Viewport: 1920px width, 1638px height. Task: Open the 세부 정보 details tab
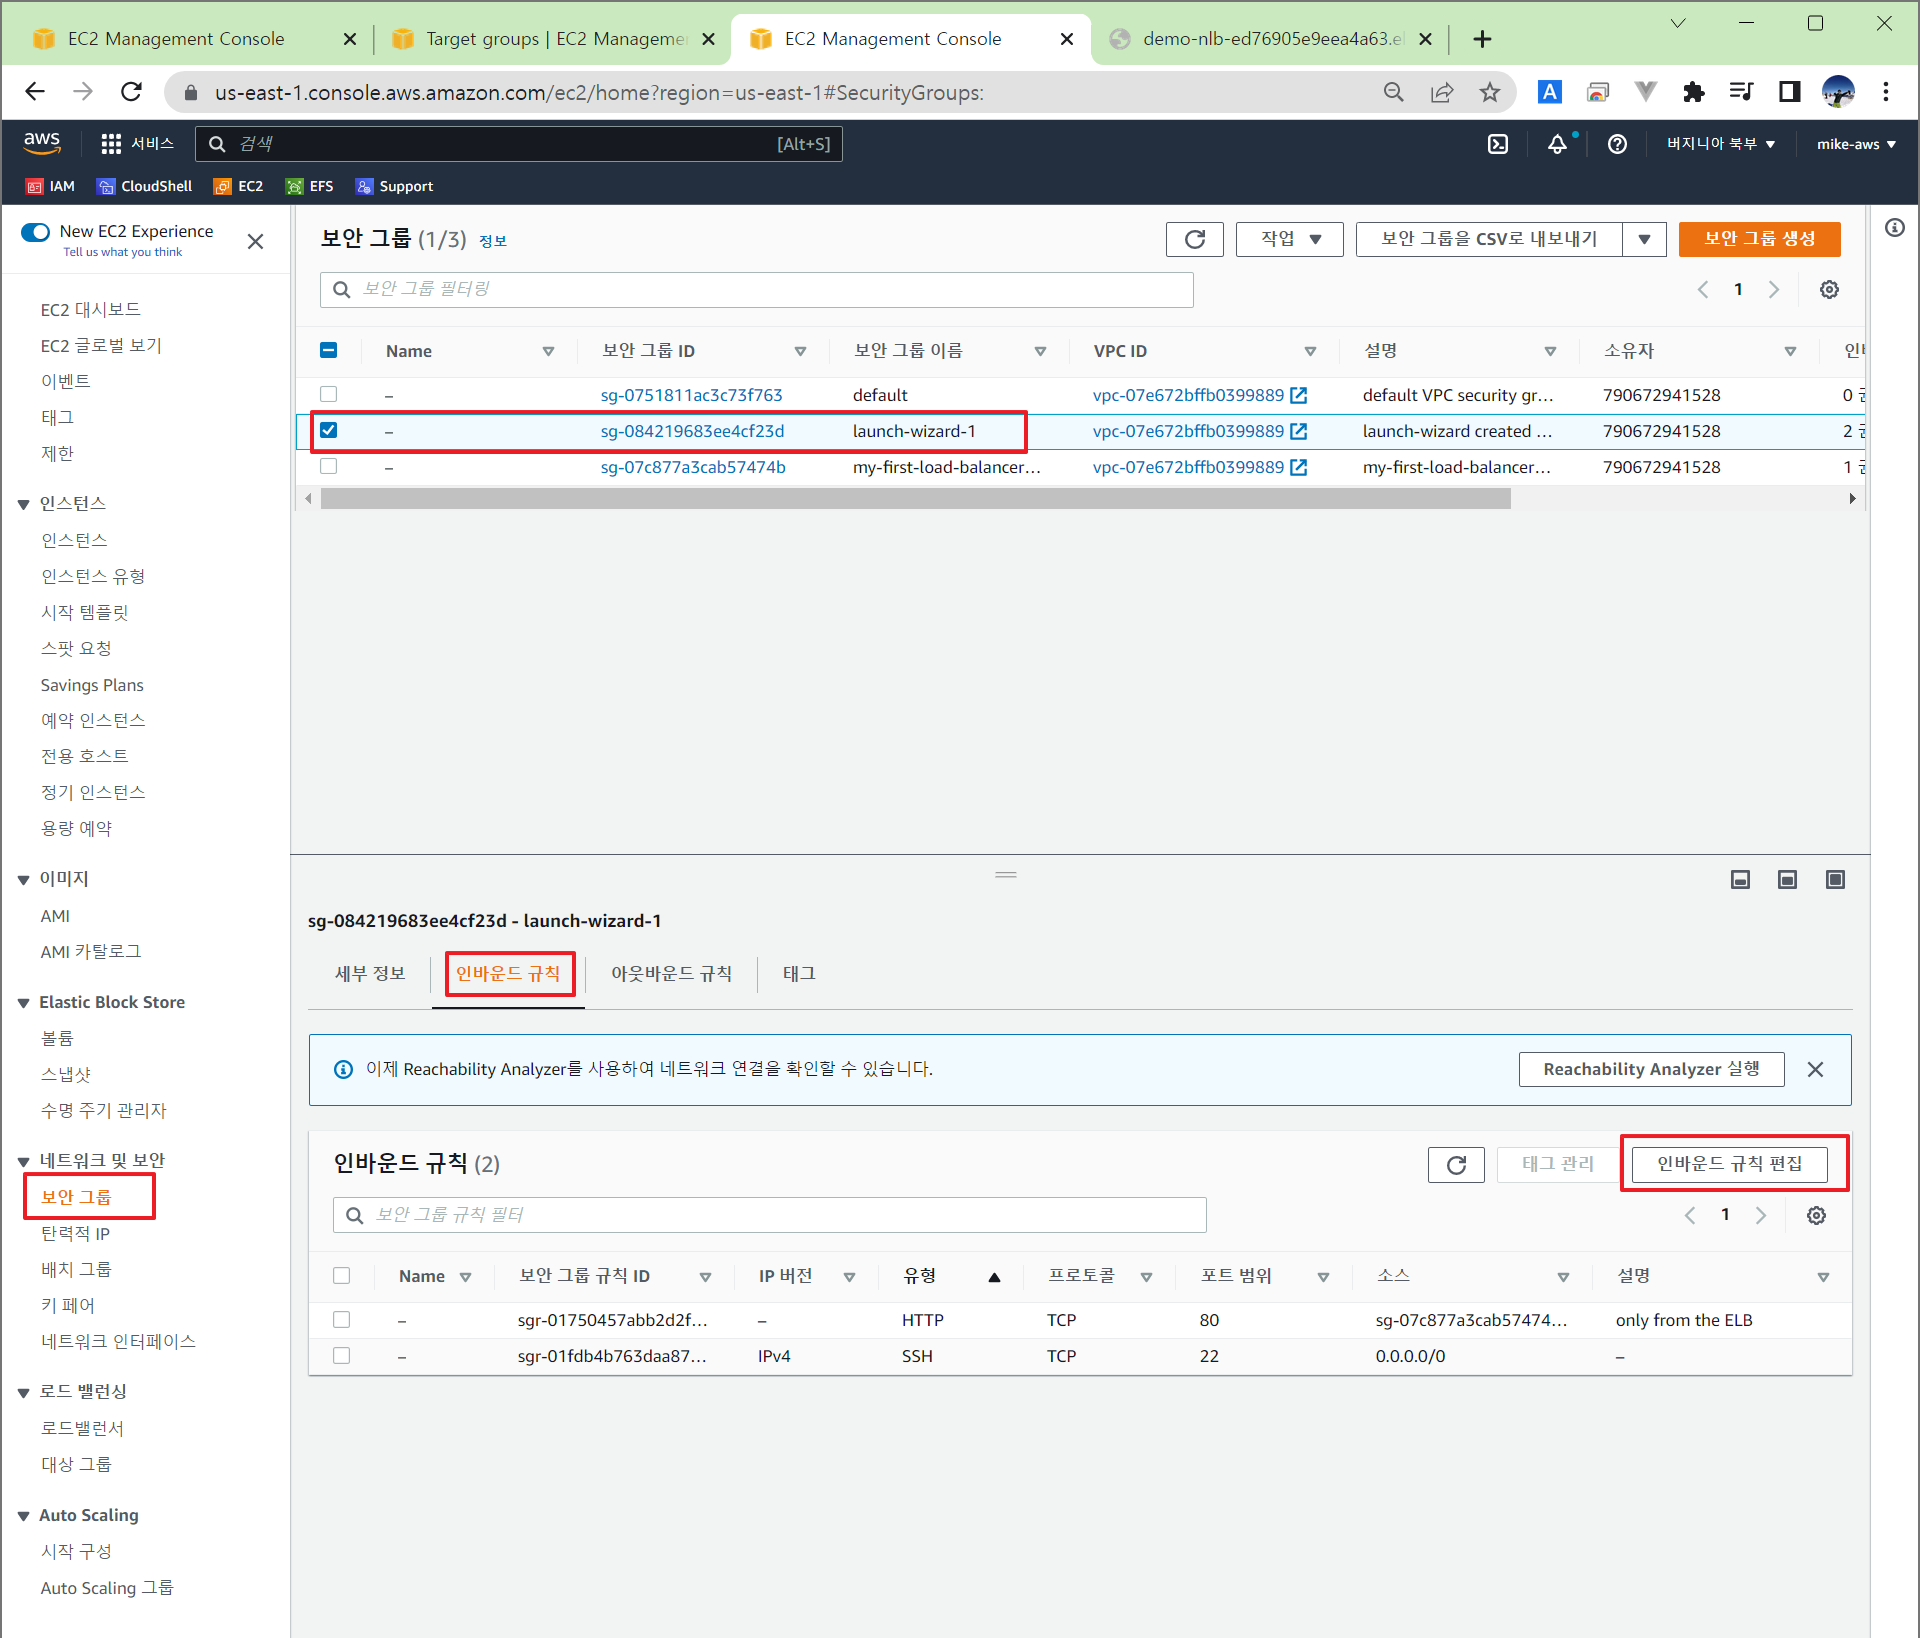(x=370, y=973)
